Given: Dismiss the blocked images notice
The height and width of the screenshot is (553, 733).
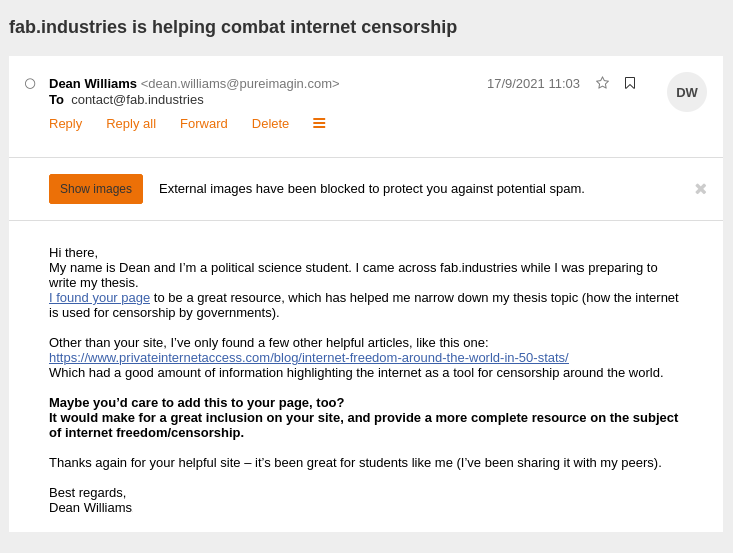Looking at the screenshot, I should click(x=700, y=189).
